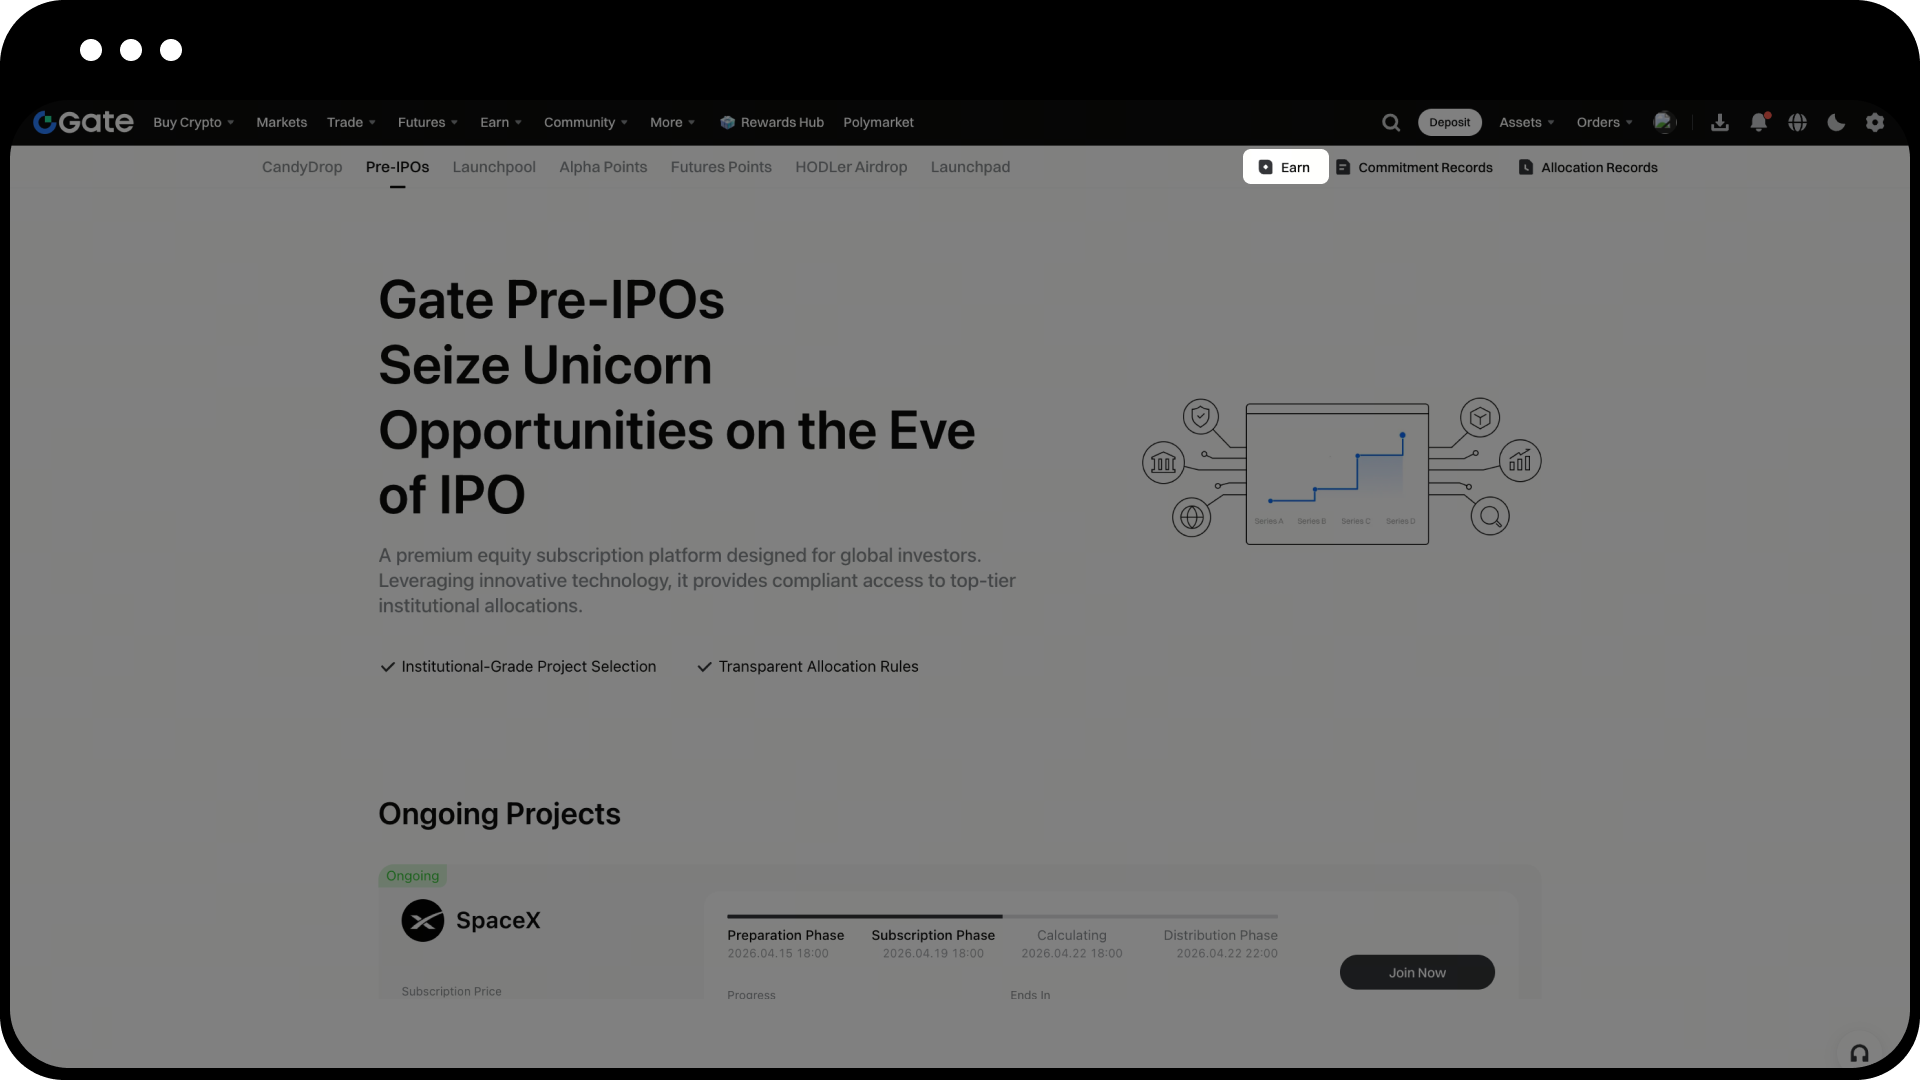Click the Gate logo icon
Screen dimensions: 1920x1080
click(45, 122)
